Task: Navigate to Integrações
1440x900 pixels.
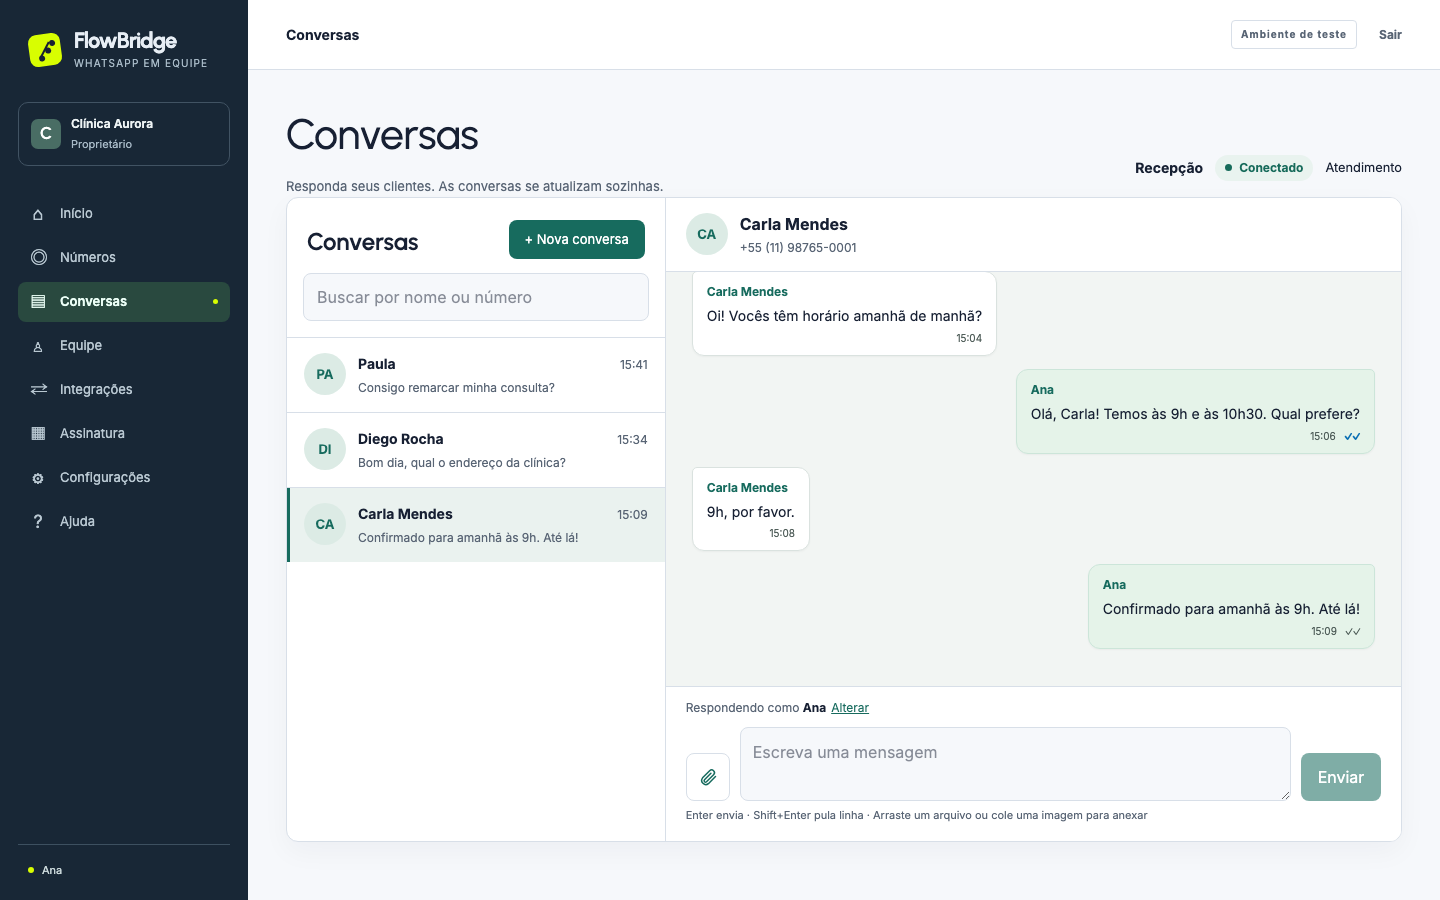Action: point(124,390)
